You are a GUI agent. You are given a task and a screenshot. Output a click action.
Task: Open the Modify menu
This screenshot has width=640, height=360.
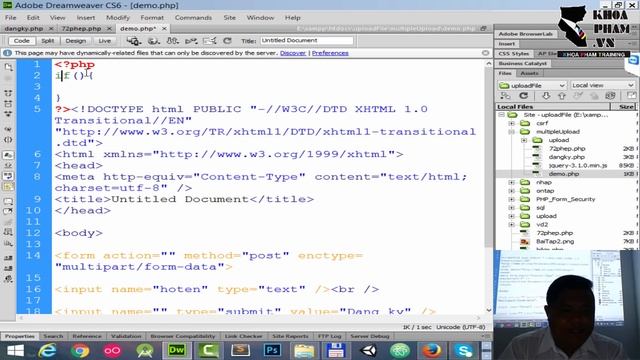(x=118, y=18)
